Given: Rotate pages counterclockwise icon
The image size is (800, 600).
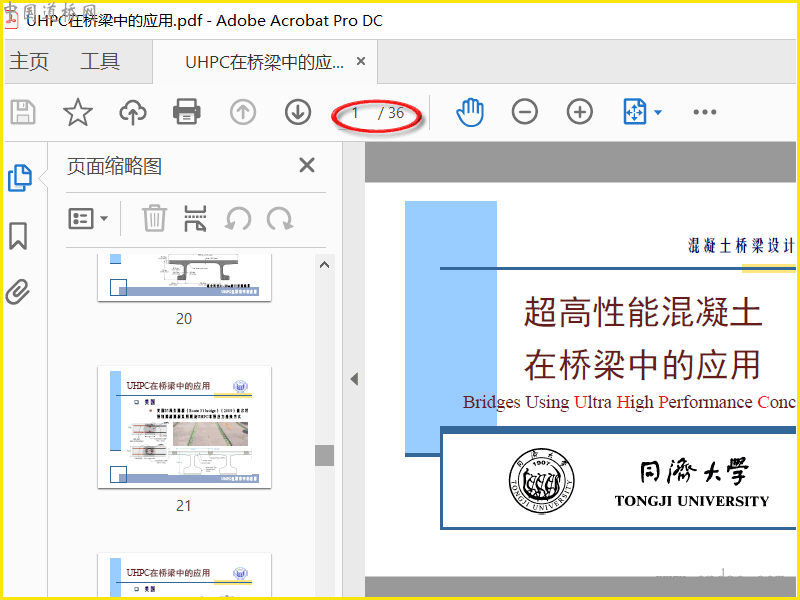Looking at the screenshot, I should pos(238,219).
